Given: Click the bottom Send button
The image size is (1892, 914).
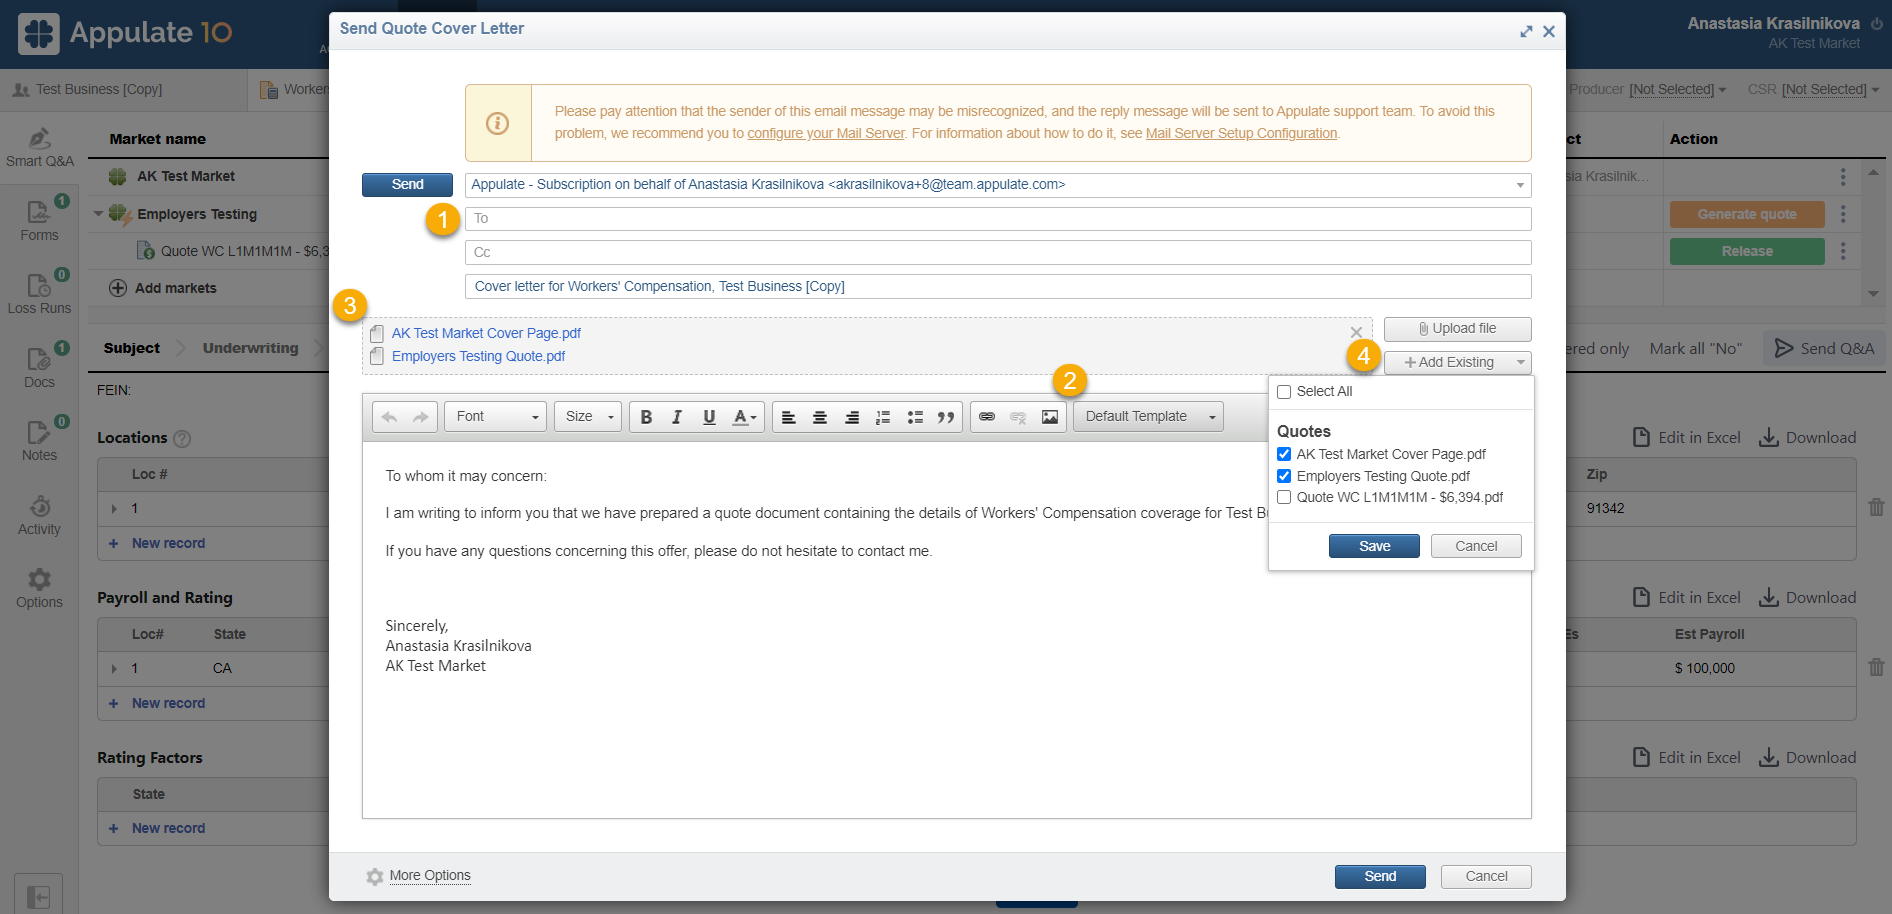Looking at the screenshot, I should (x=1380, y=877).
